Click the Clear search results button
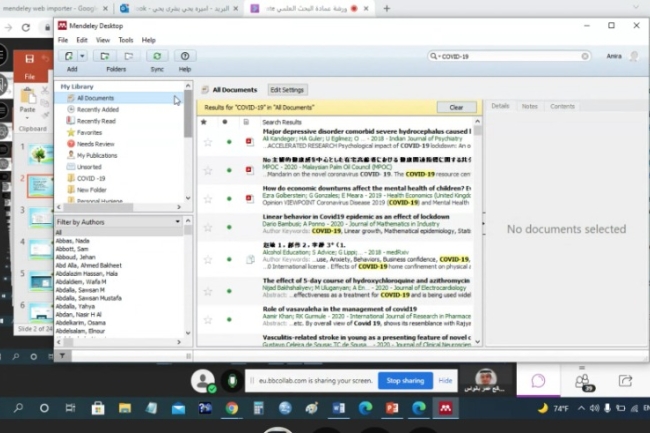This screenshot has height=433, width=650. click(456, 107)
